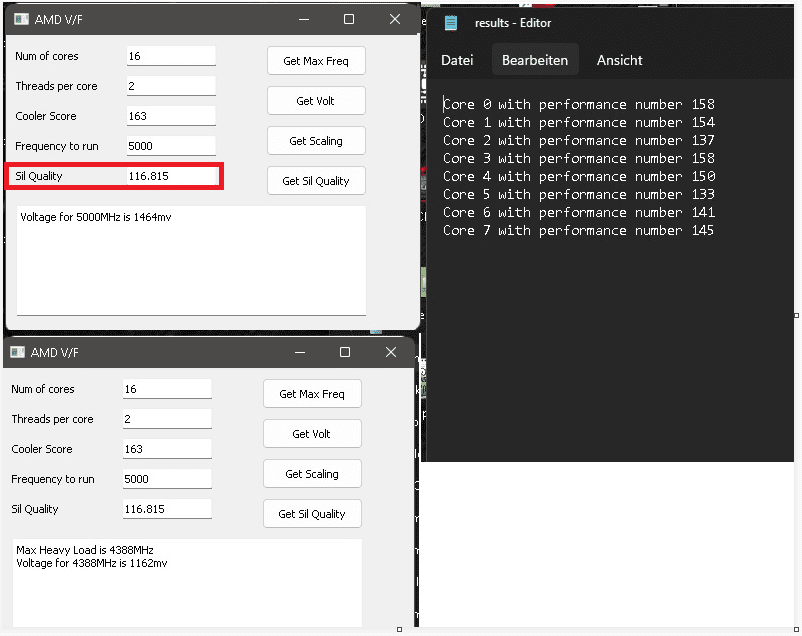The height and width of the screenshot is (636, 802).
Task: Focus Cooler Score field in top window
Action: pyautogui.click(x=171, y=116)
